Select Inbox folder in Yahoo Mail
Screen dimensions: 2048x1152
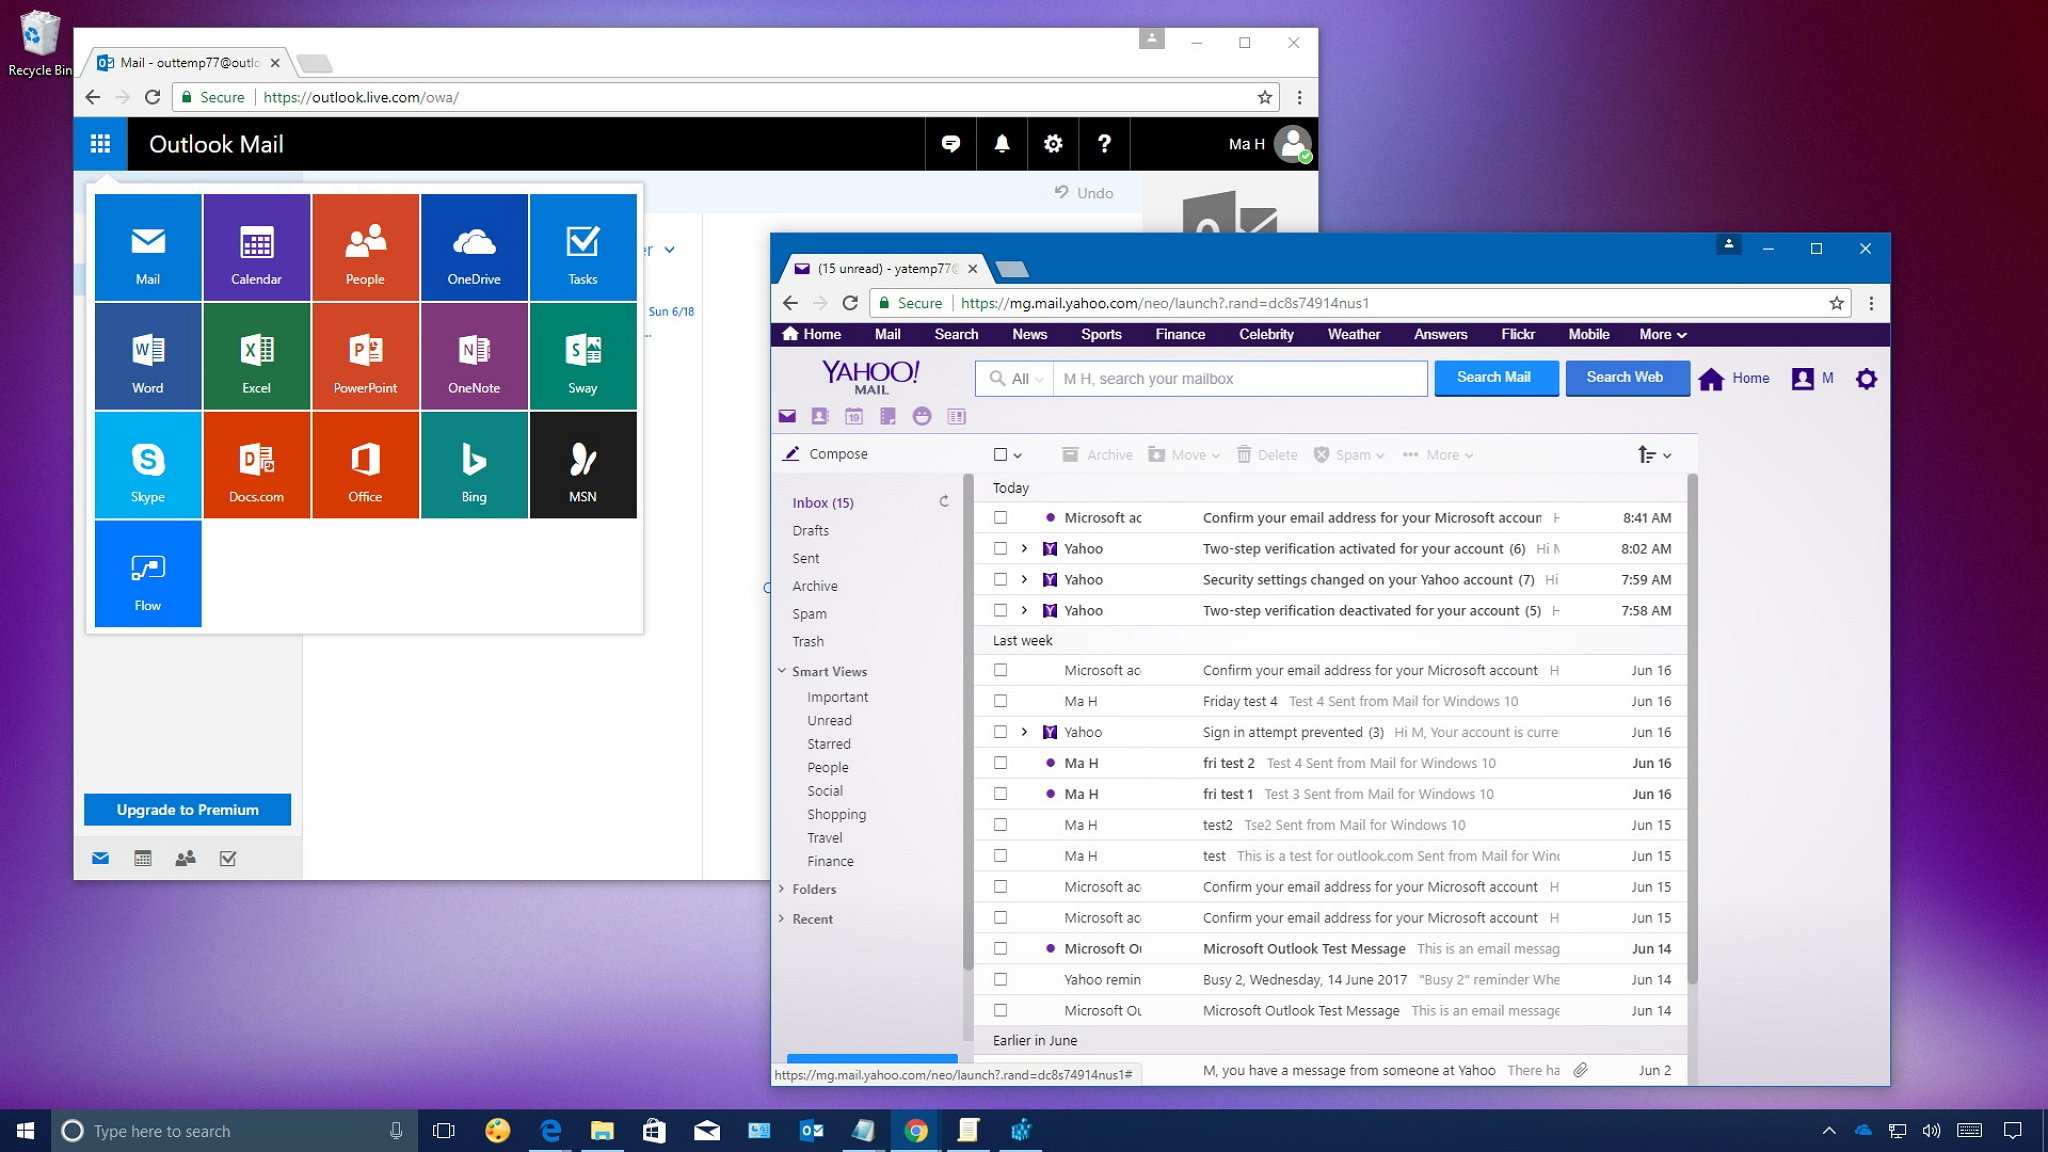[821, 502]
